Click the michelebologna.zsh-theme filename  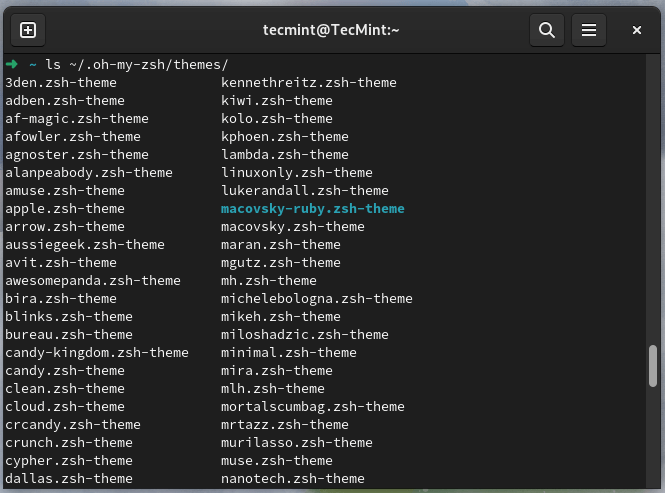(316, 299)
